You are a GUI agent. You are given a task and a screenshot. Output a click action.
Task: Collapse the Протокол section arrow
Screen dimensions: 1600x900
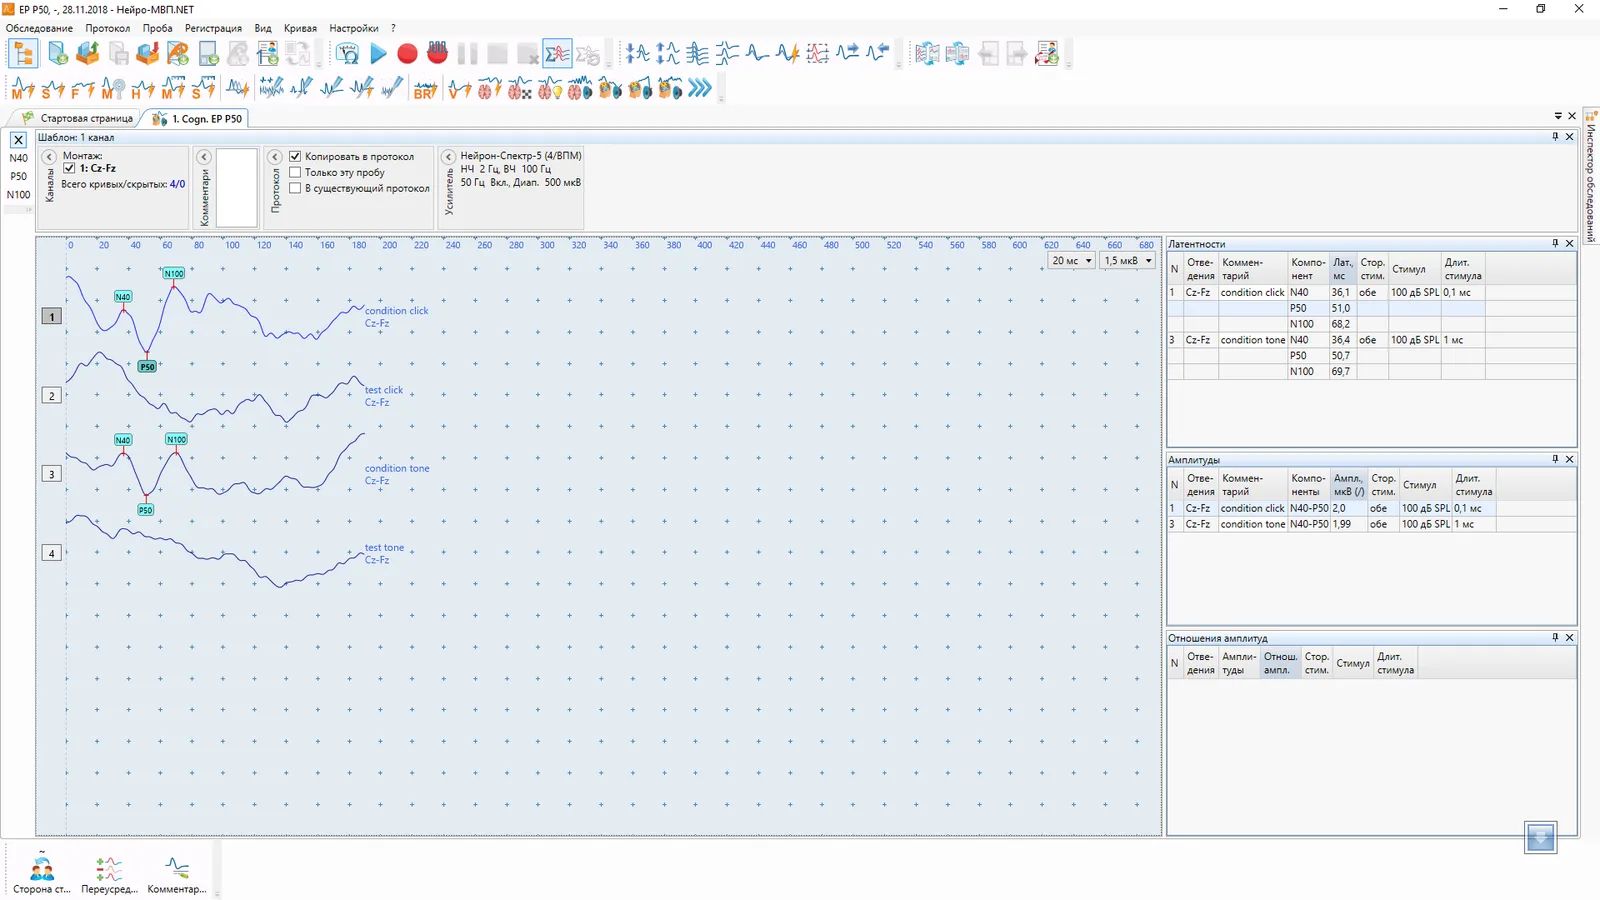point(275,157)
